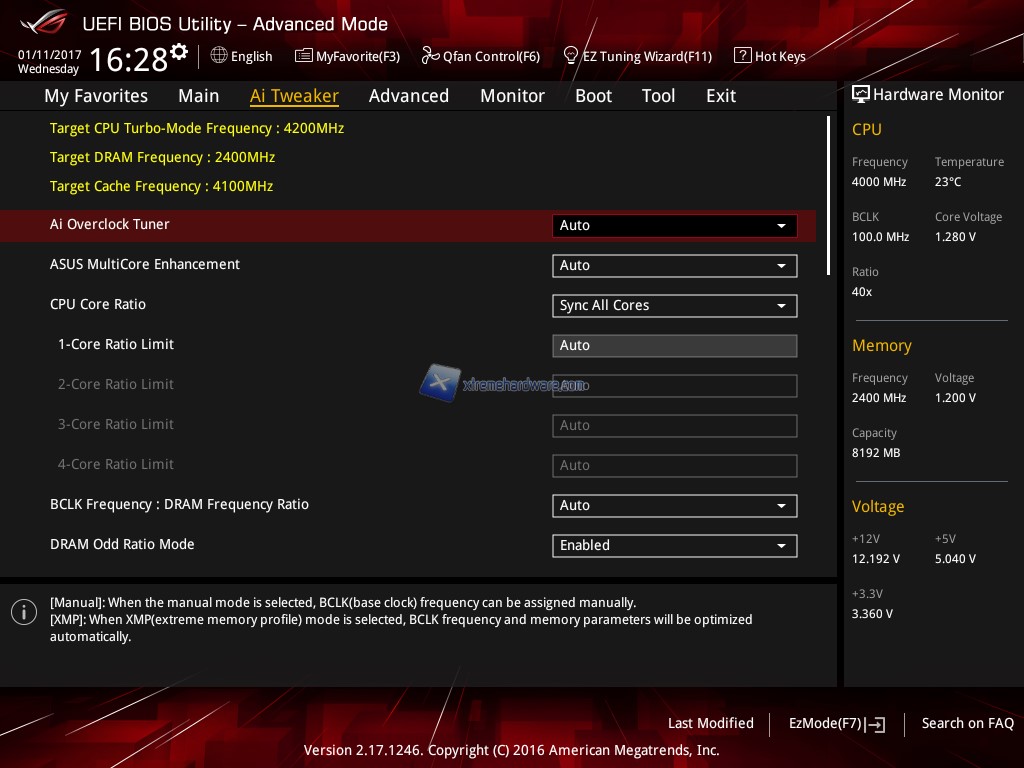Open MyFavorite(F3) shortcut icon
The width and height of the screenshot is (1024, 768).
[304, 56]
